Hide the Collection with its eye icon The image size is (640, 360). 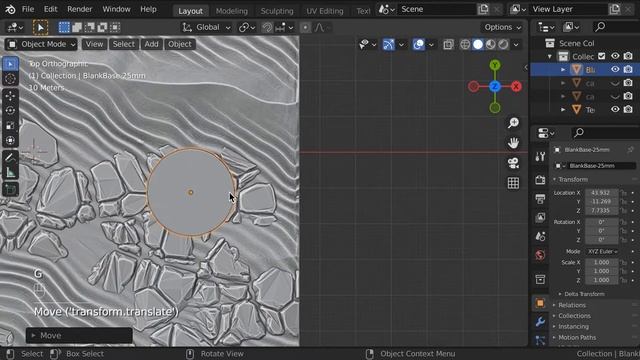(615, 56)
